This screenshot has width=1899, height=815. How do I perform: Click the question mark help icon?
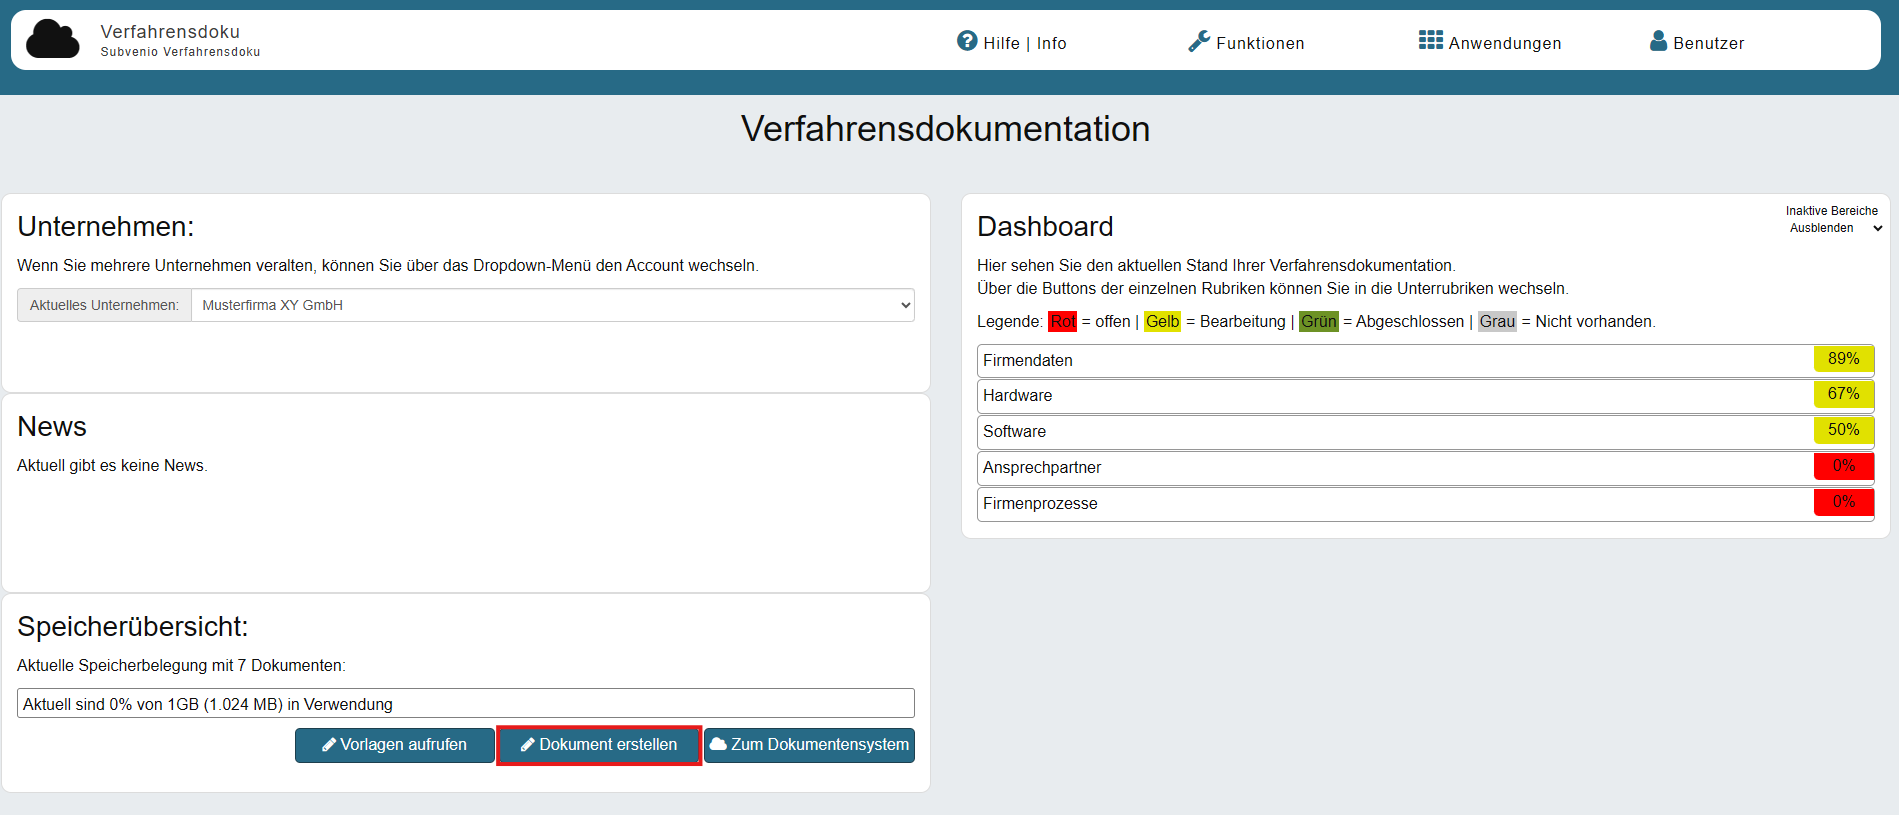[967, 41]
